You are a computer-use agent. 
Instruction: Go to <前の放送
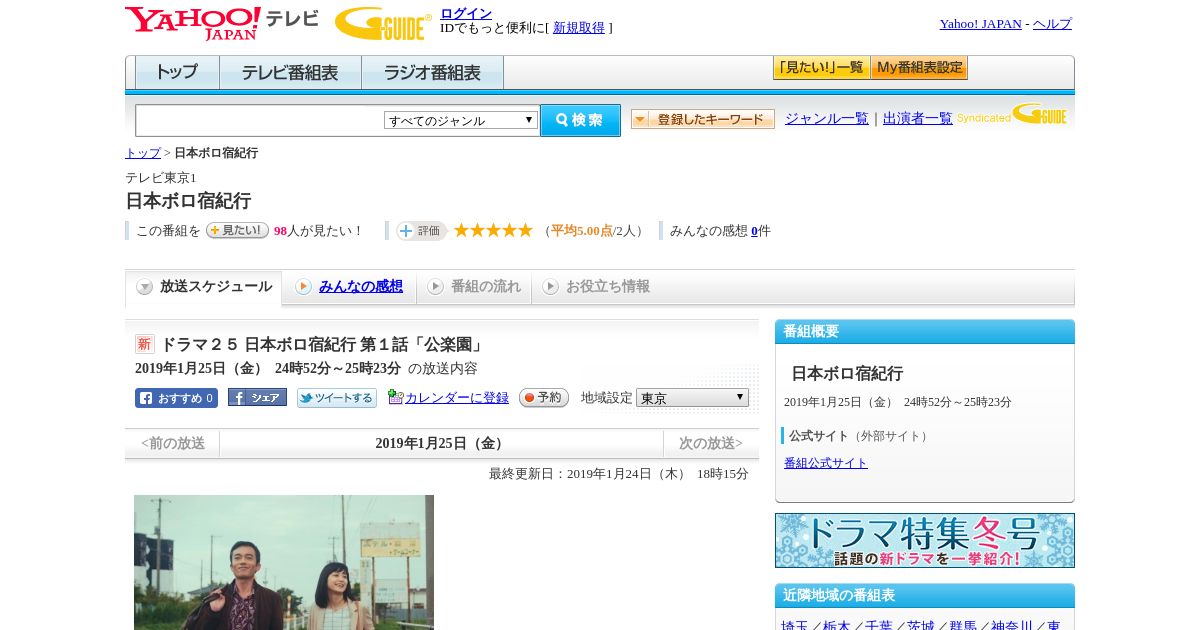tap(173, 443)
